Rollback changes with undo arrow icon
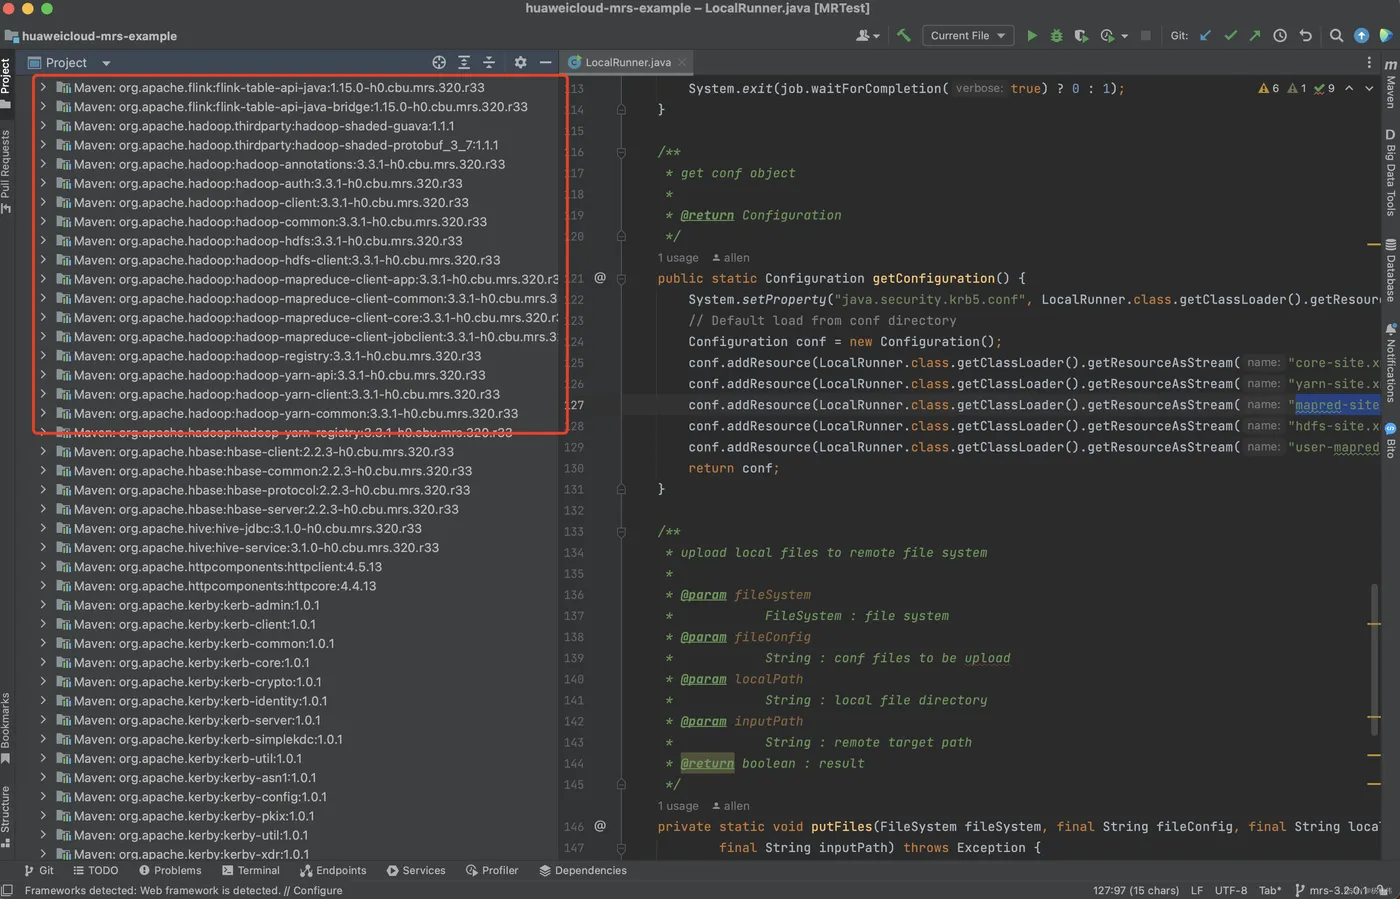Screen dimensions: 1400x899 (1305, 35)
